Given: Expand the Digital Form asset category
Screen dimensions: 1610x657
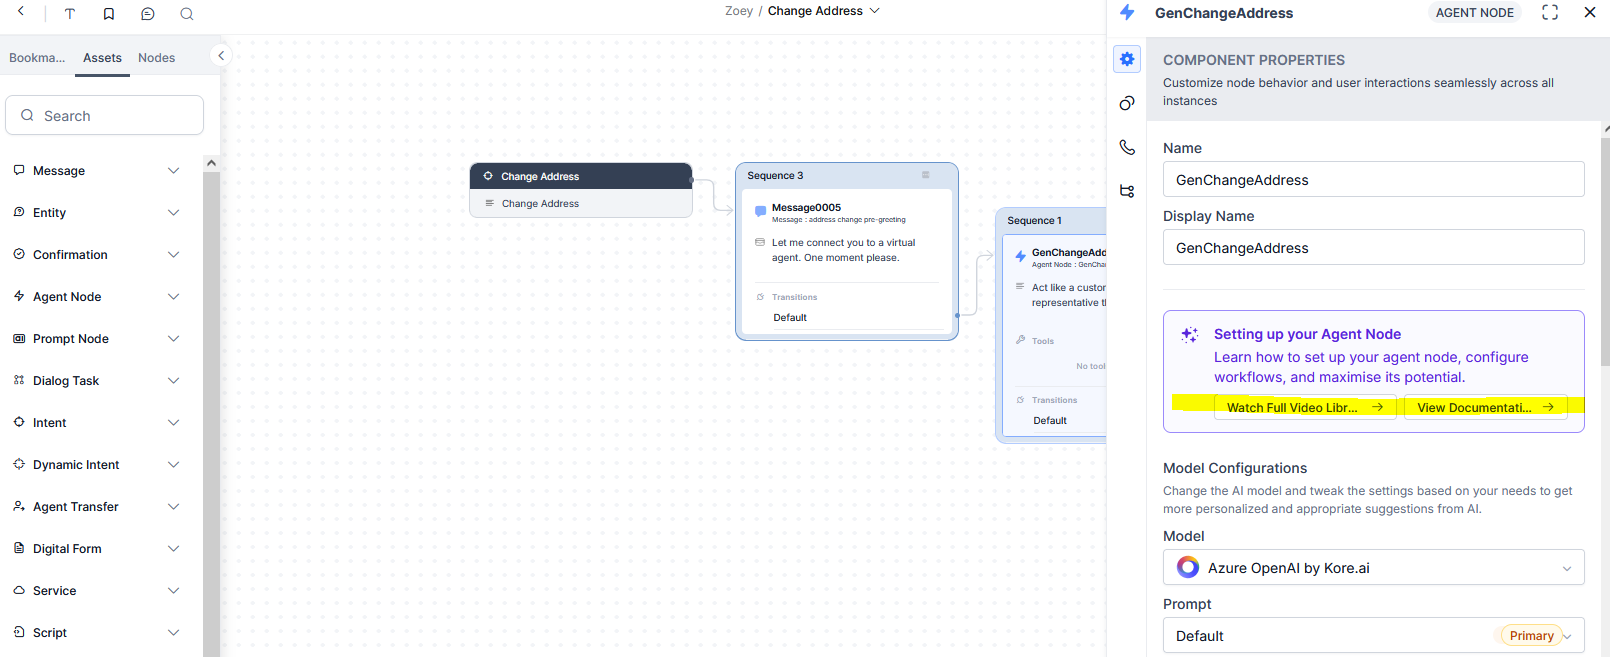Looking at the screenshot, I should coord(174,549).
